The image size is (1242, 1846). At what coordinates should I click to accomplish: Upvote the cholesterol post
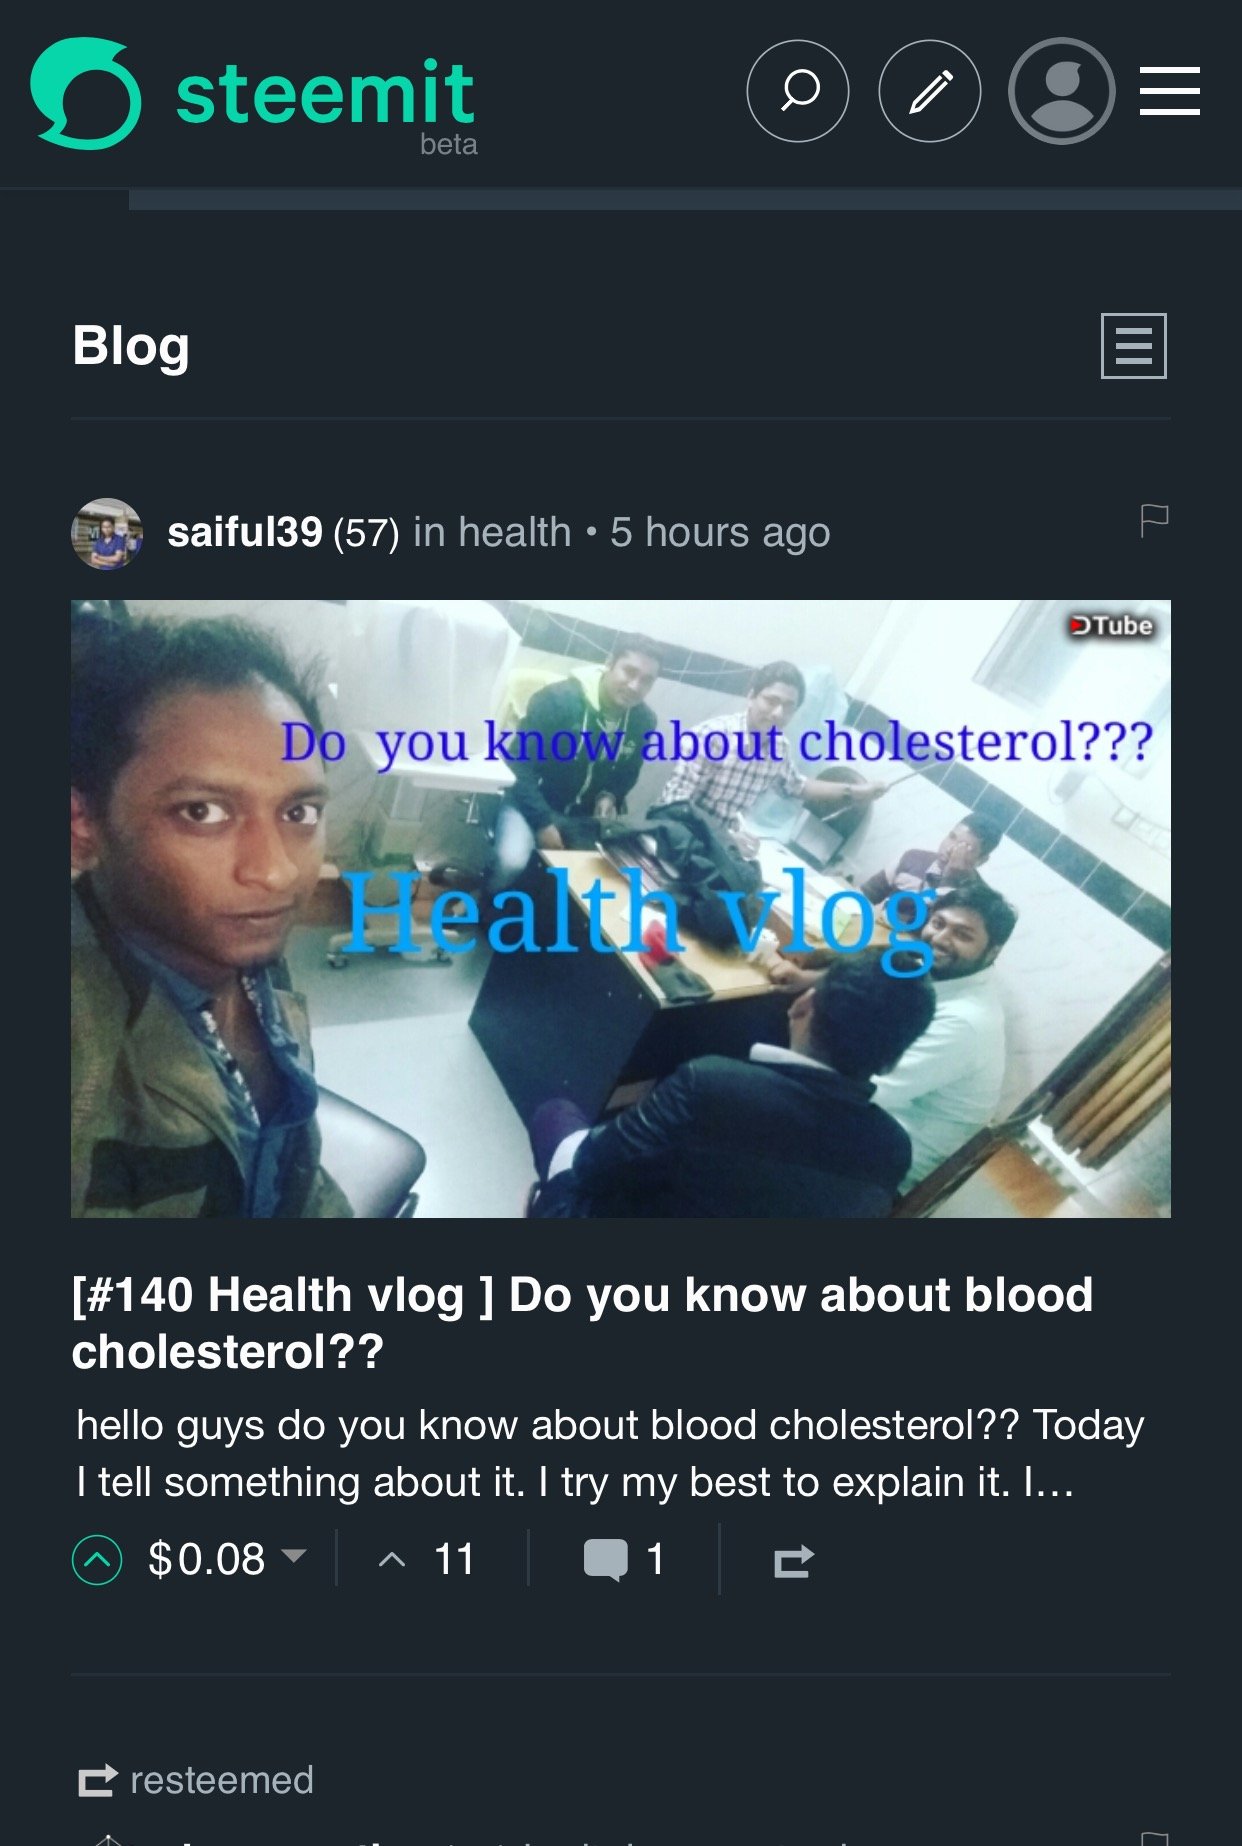click(97, 1559)
